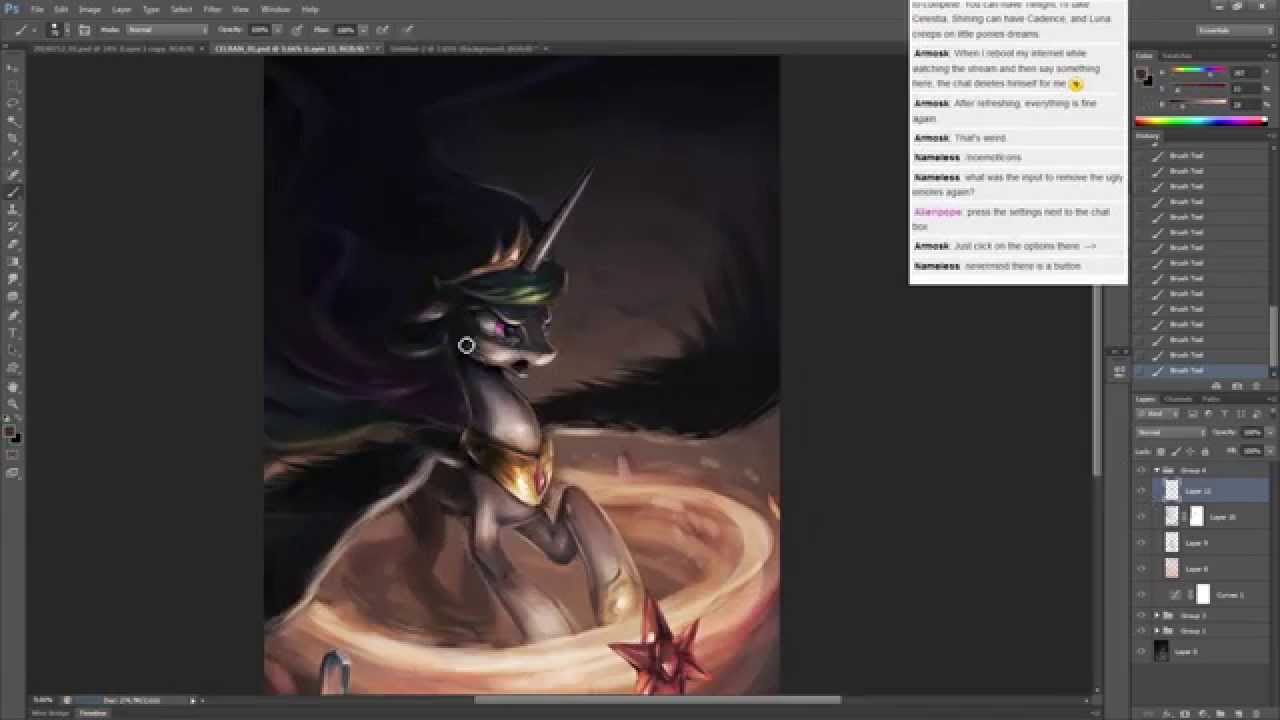Select the Eyedropper tool
Viewport: 1280px width, 720px height.
pos(13,156)
